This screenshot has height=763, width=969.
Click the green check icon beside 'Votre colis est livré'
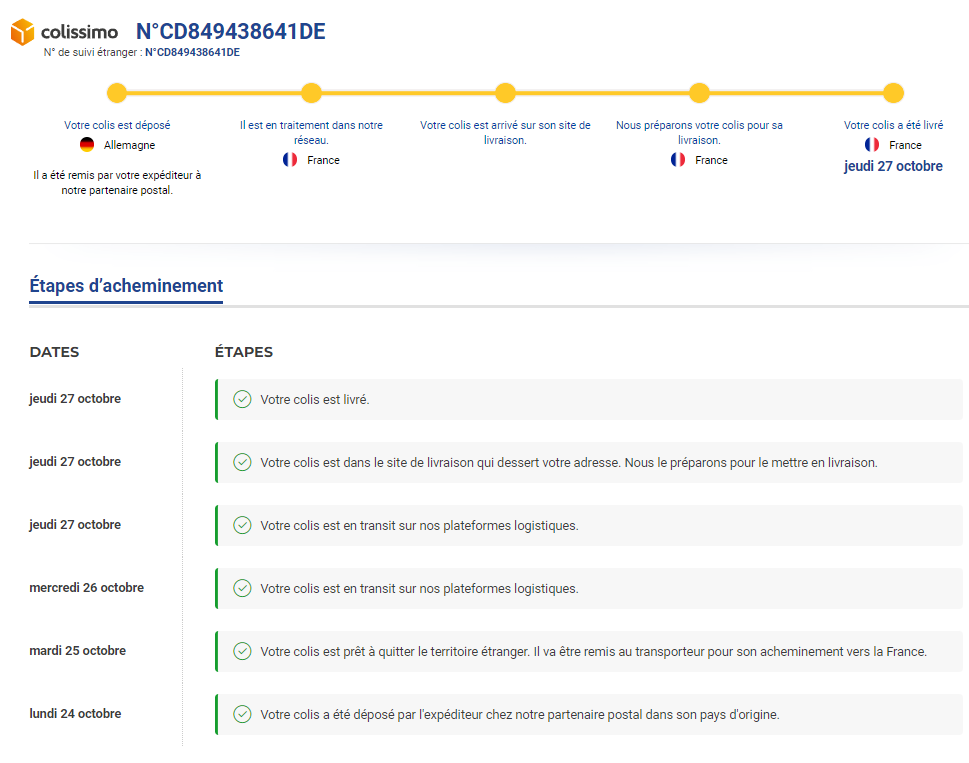point(242,399)
